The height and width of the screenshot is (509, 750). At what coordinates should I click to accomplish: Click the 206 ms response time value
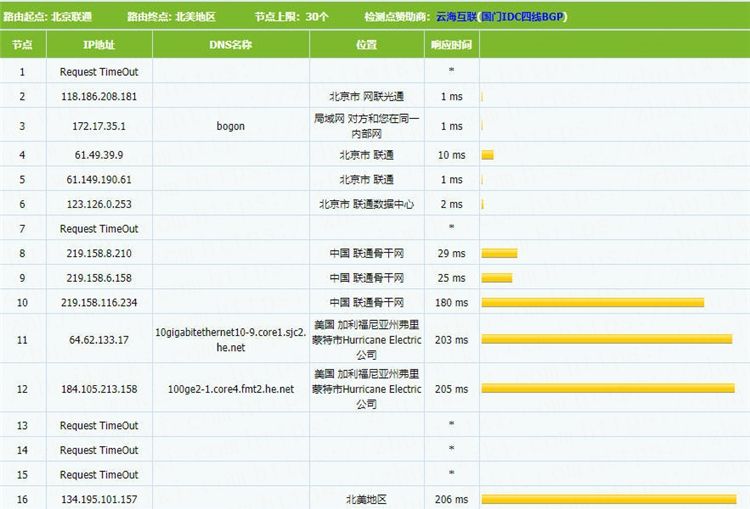pyautogui.click(x=452, y=498)
